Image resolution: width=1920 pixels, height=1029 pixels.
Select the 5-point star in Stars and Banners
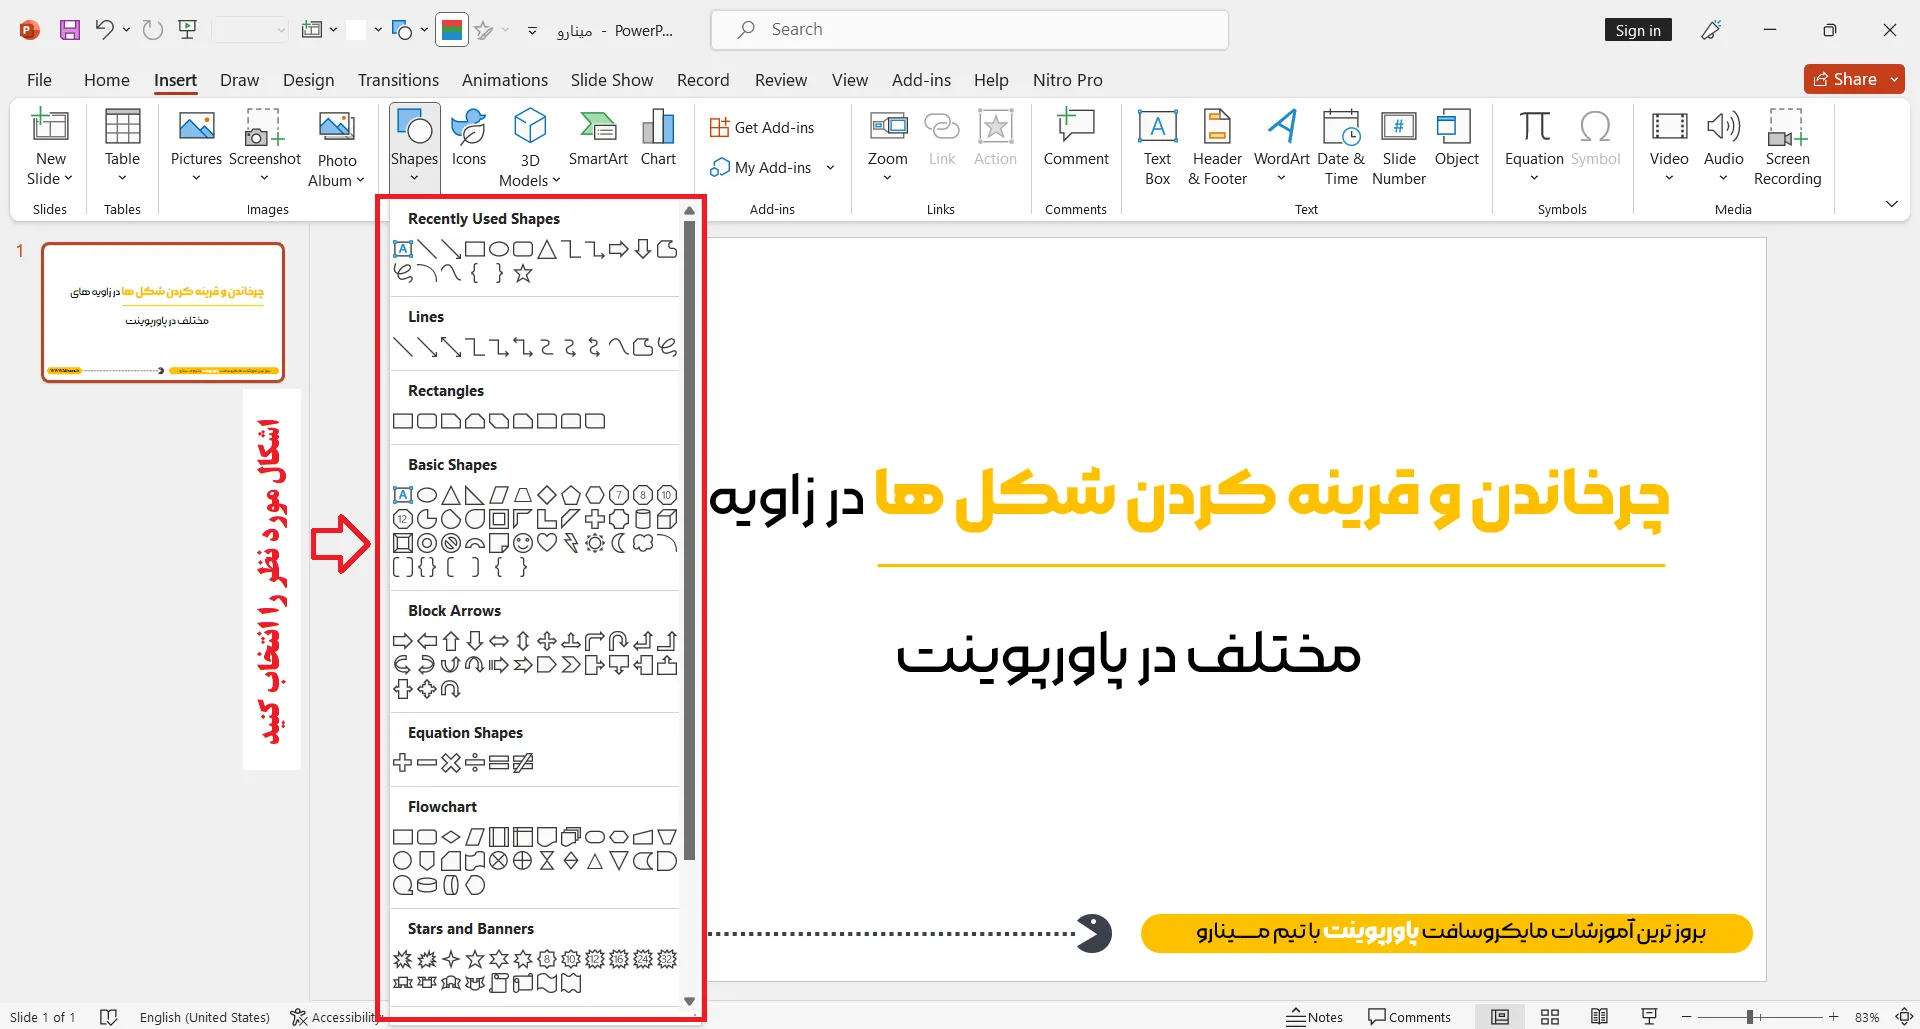[x=475, y=959]
